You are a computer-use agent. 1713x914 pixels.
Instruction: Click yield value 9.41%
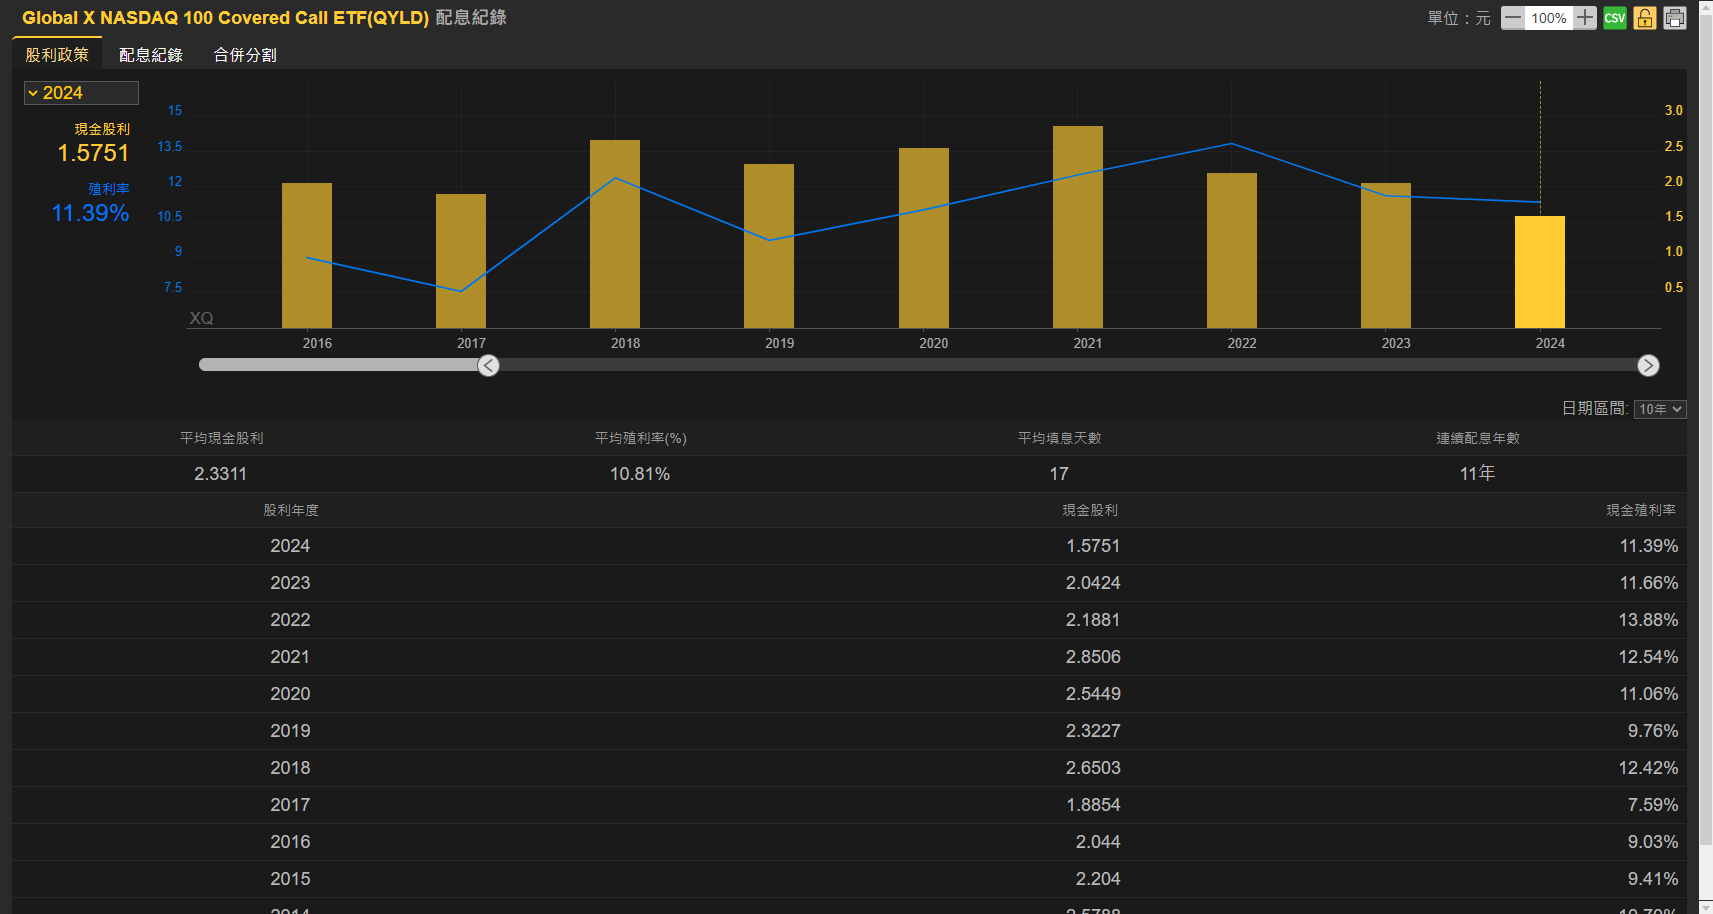pos(1653,879)
